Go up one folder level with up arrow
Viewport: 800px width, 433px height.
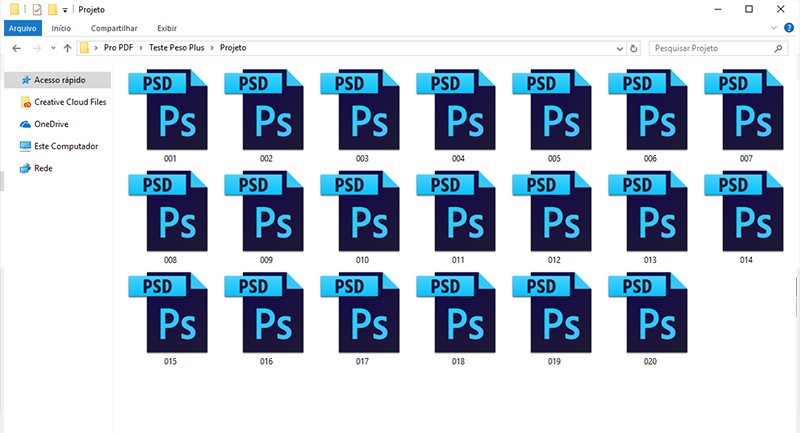coord(67,48)
